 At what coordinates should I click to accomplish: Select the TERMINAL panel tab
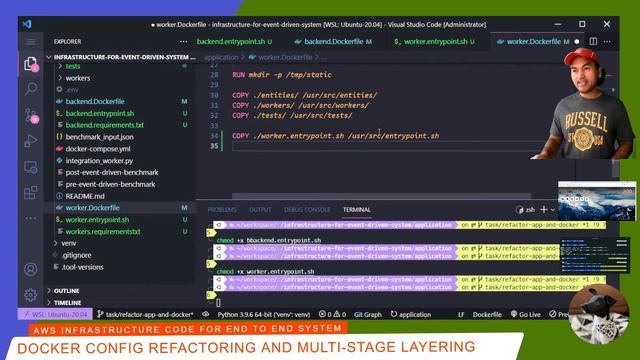tap(357, 209)
